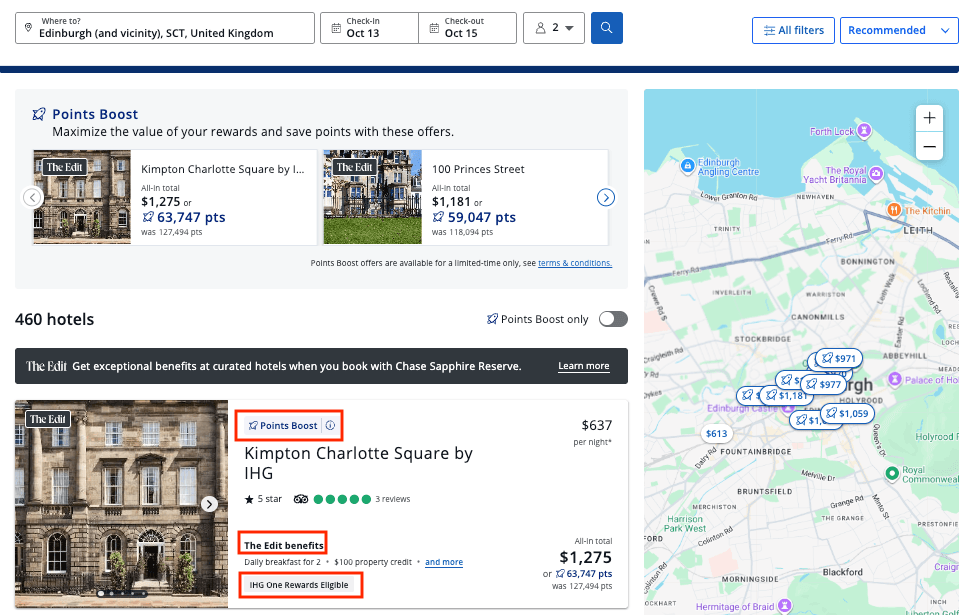Click the Points Boost info icon
Screen dimensions: 966x615
pyautogui.click(x=330, y=426)
